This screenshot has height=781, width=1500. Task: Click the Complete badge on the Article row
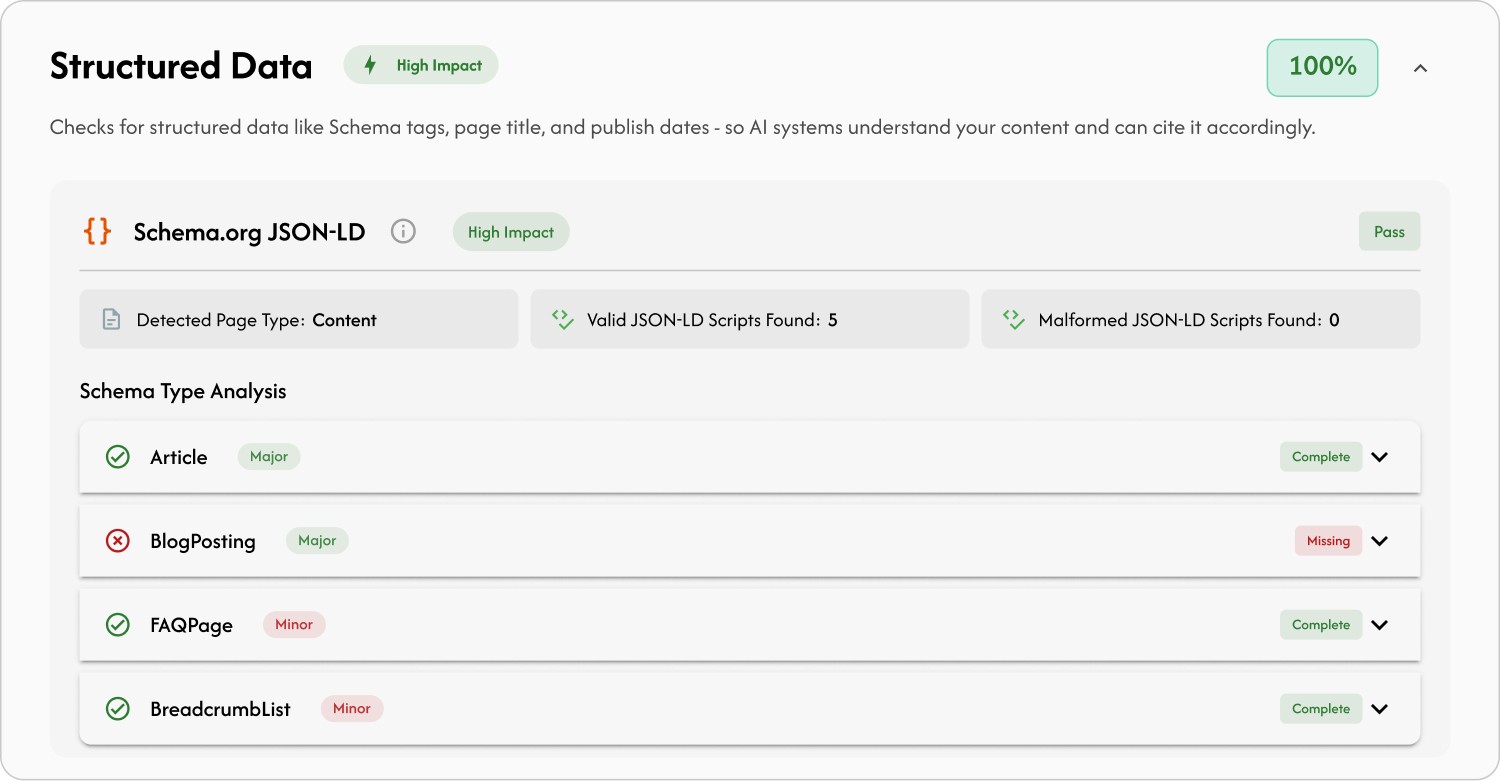1320,457
